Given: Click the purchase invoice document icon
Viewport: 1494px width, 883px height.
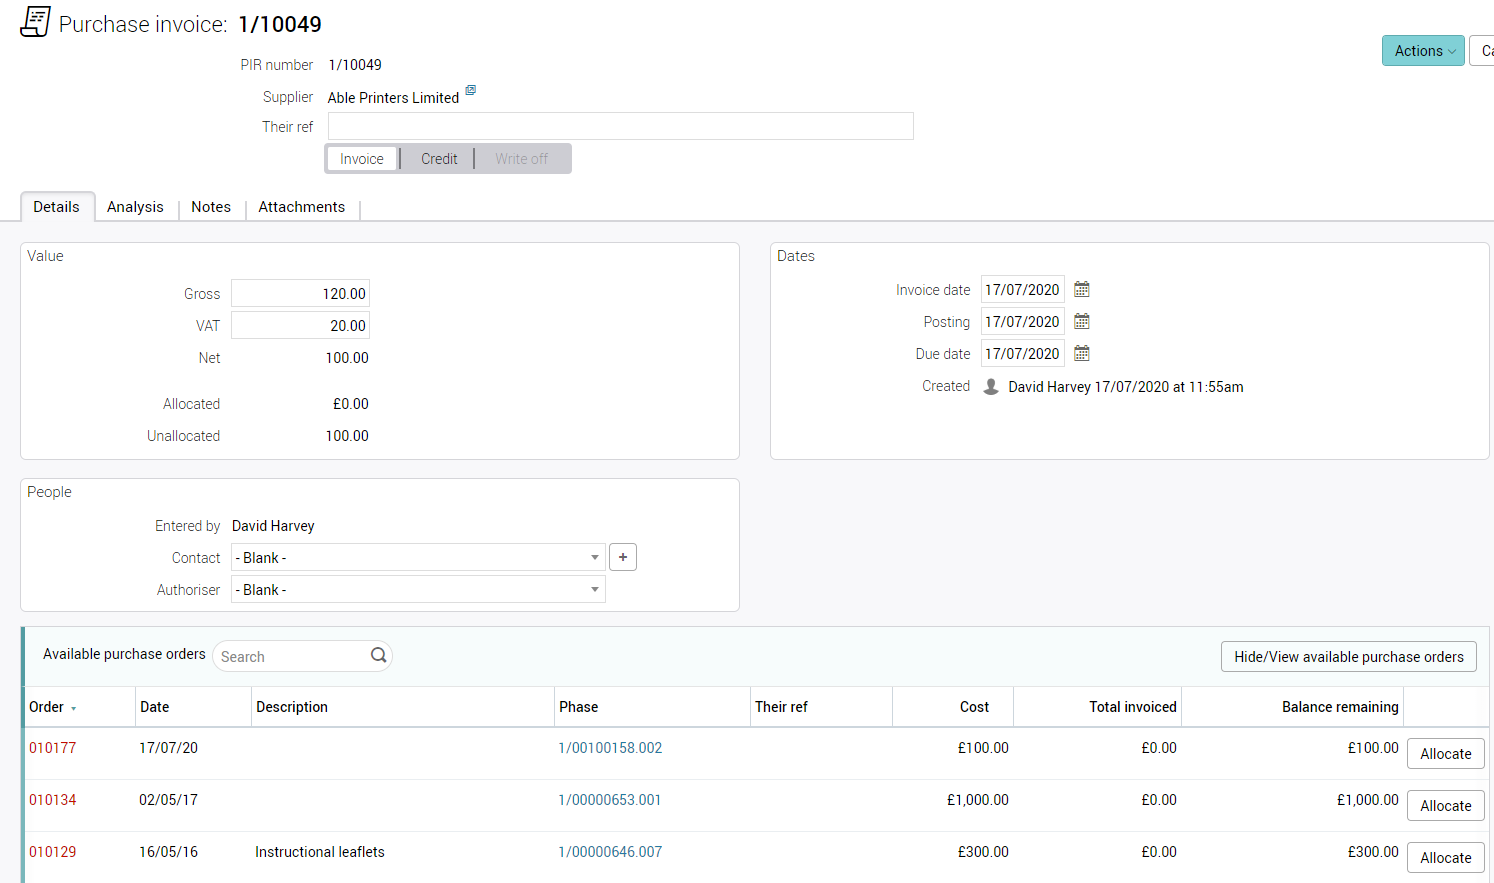Looking at the screenshot, I should click(x=35, y=22).
